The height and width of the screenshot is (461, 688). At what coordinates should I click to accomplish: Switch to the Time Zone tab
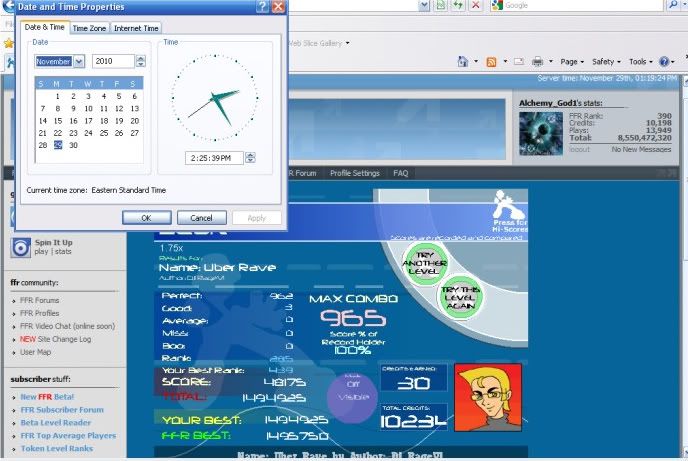pos(89,28)
